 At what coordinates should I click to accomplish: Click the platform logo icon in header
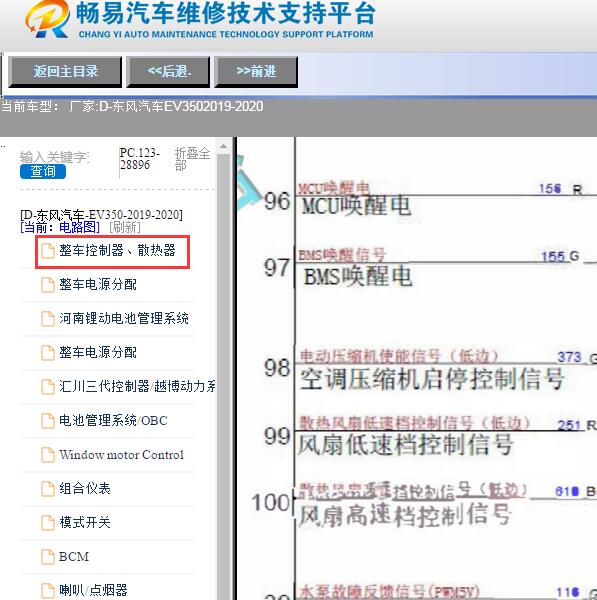click(x=47, y=19)
